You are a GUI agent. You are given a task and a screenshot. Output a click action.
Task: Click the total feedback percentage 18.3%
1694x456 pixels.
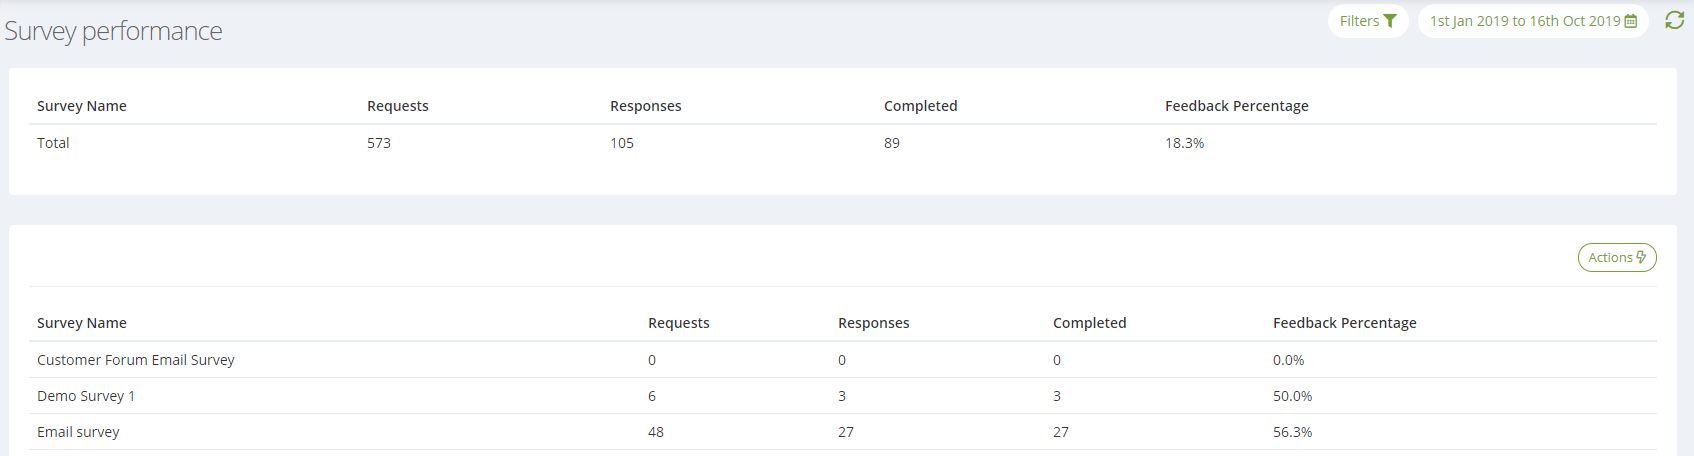1185,143
